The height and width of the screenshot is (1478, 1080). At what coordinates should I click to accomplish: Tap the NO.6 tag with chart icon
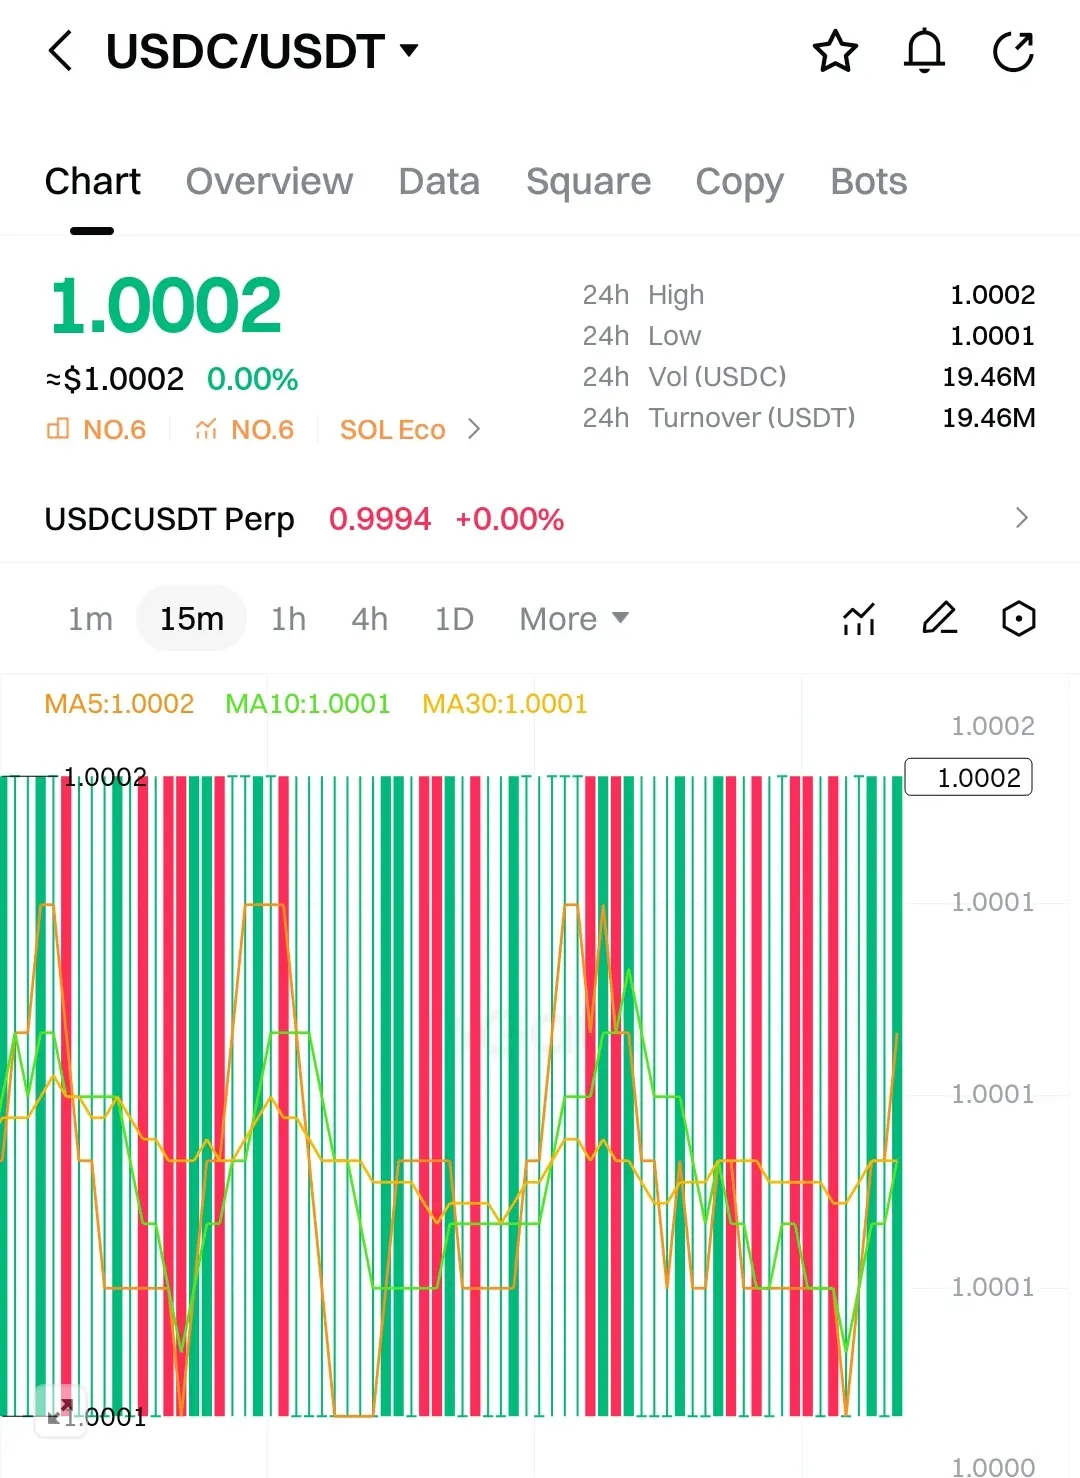pyautogui.click(x=244, y=430)
